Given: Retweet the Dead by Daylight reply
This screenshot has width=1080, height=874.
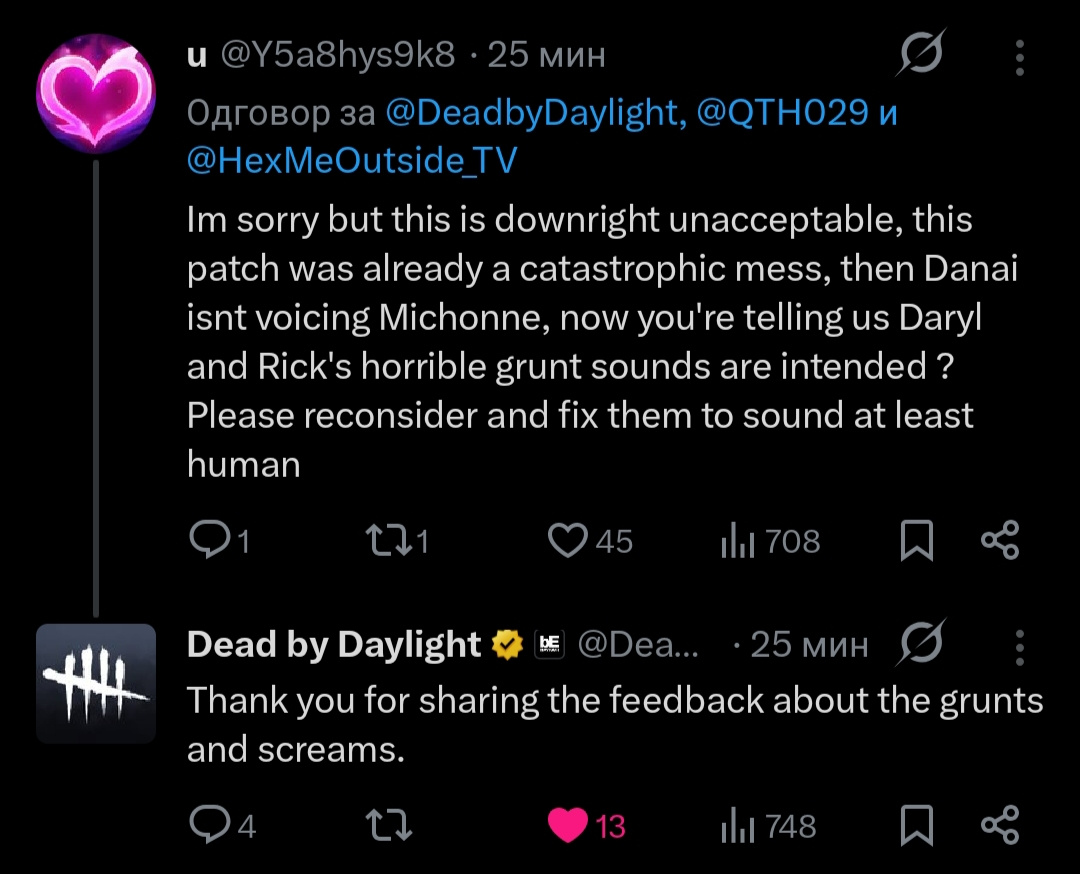Looking at the screenshot, I should [388, 824].
